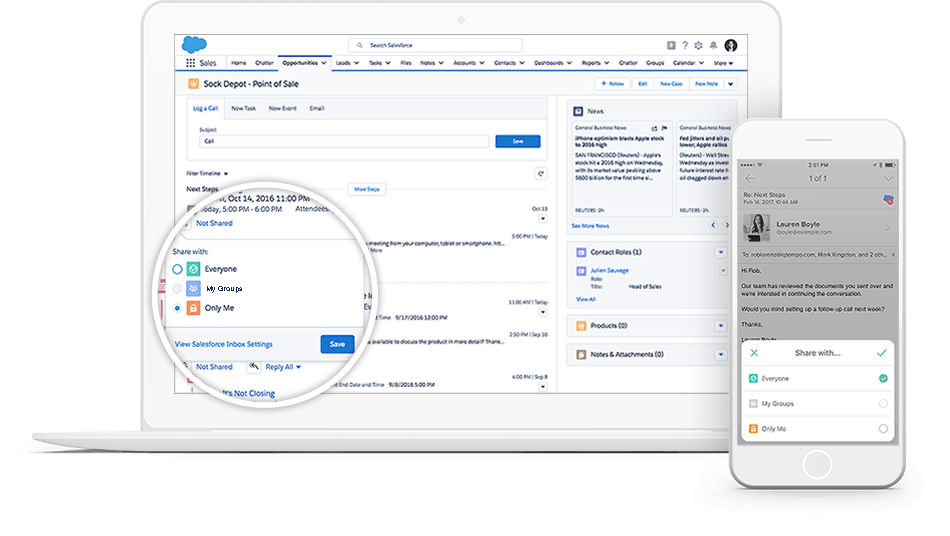Click Save button in Log a Call composer

coord(518,141)
